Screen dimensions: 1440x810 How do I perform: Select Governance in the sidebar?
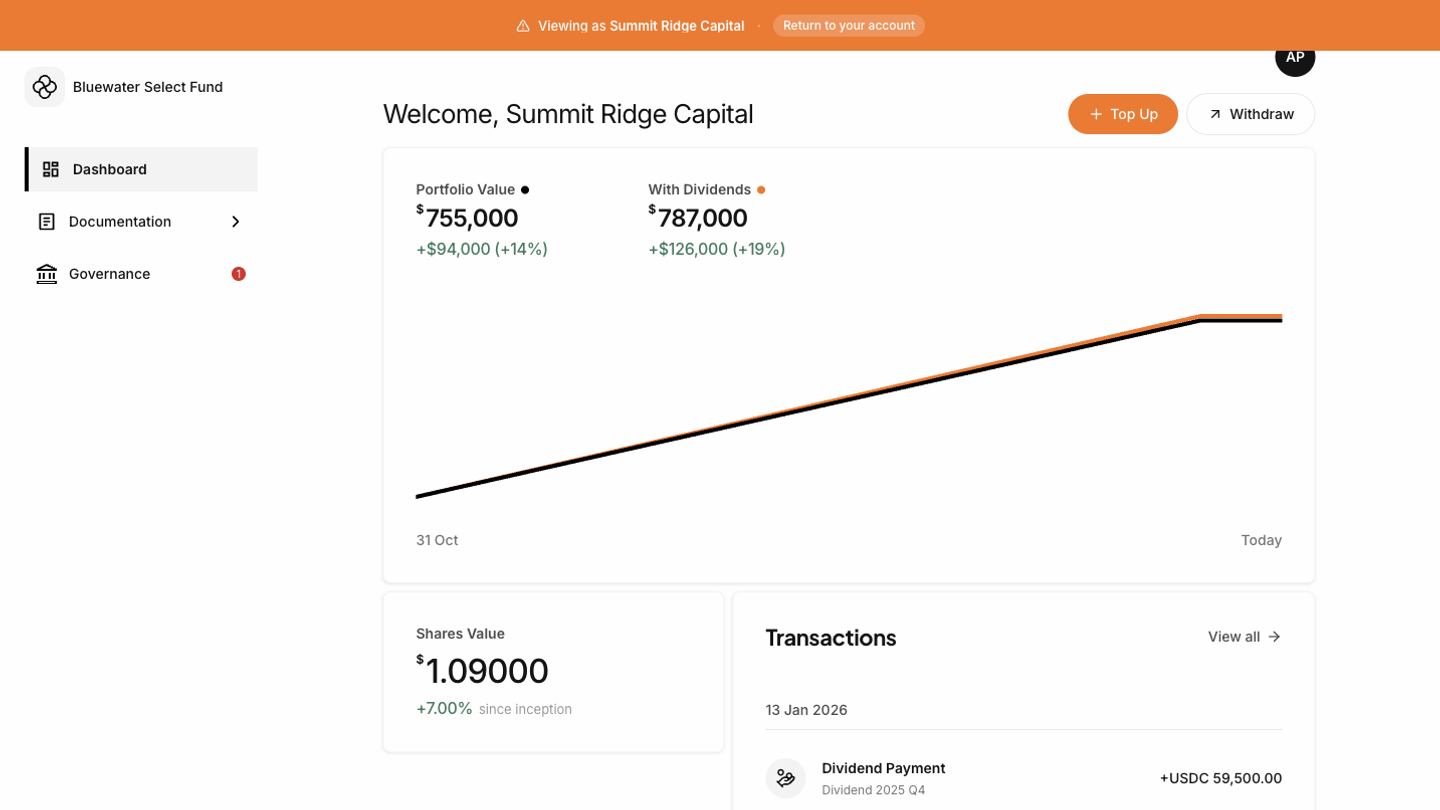[x=110, y=274]
